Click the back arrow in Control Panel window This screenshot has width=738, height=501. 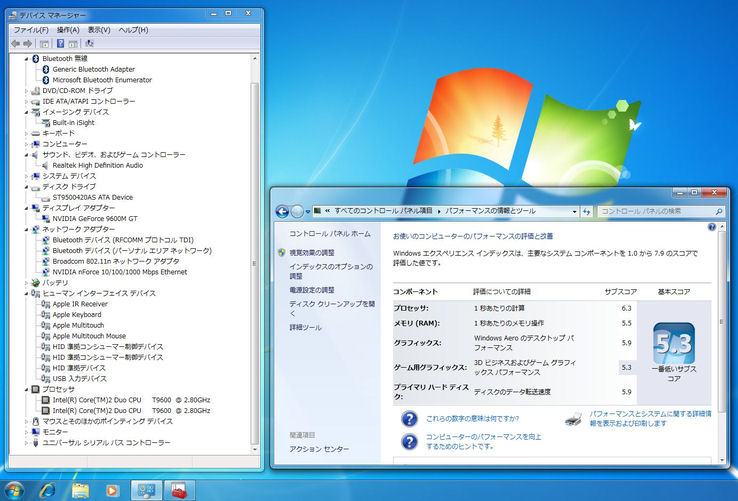(281, 211)
